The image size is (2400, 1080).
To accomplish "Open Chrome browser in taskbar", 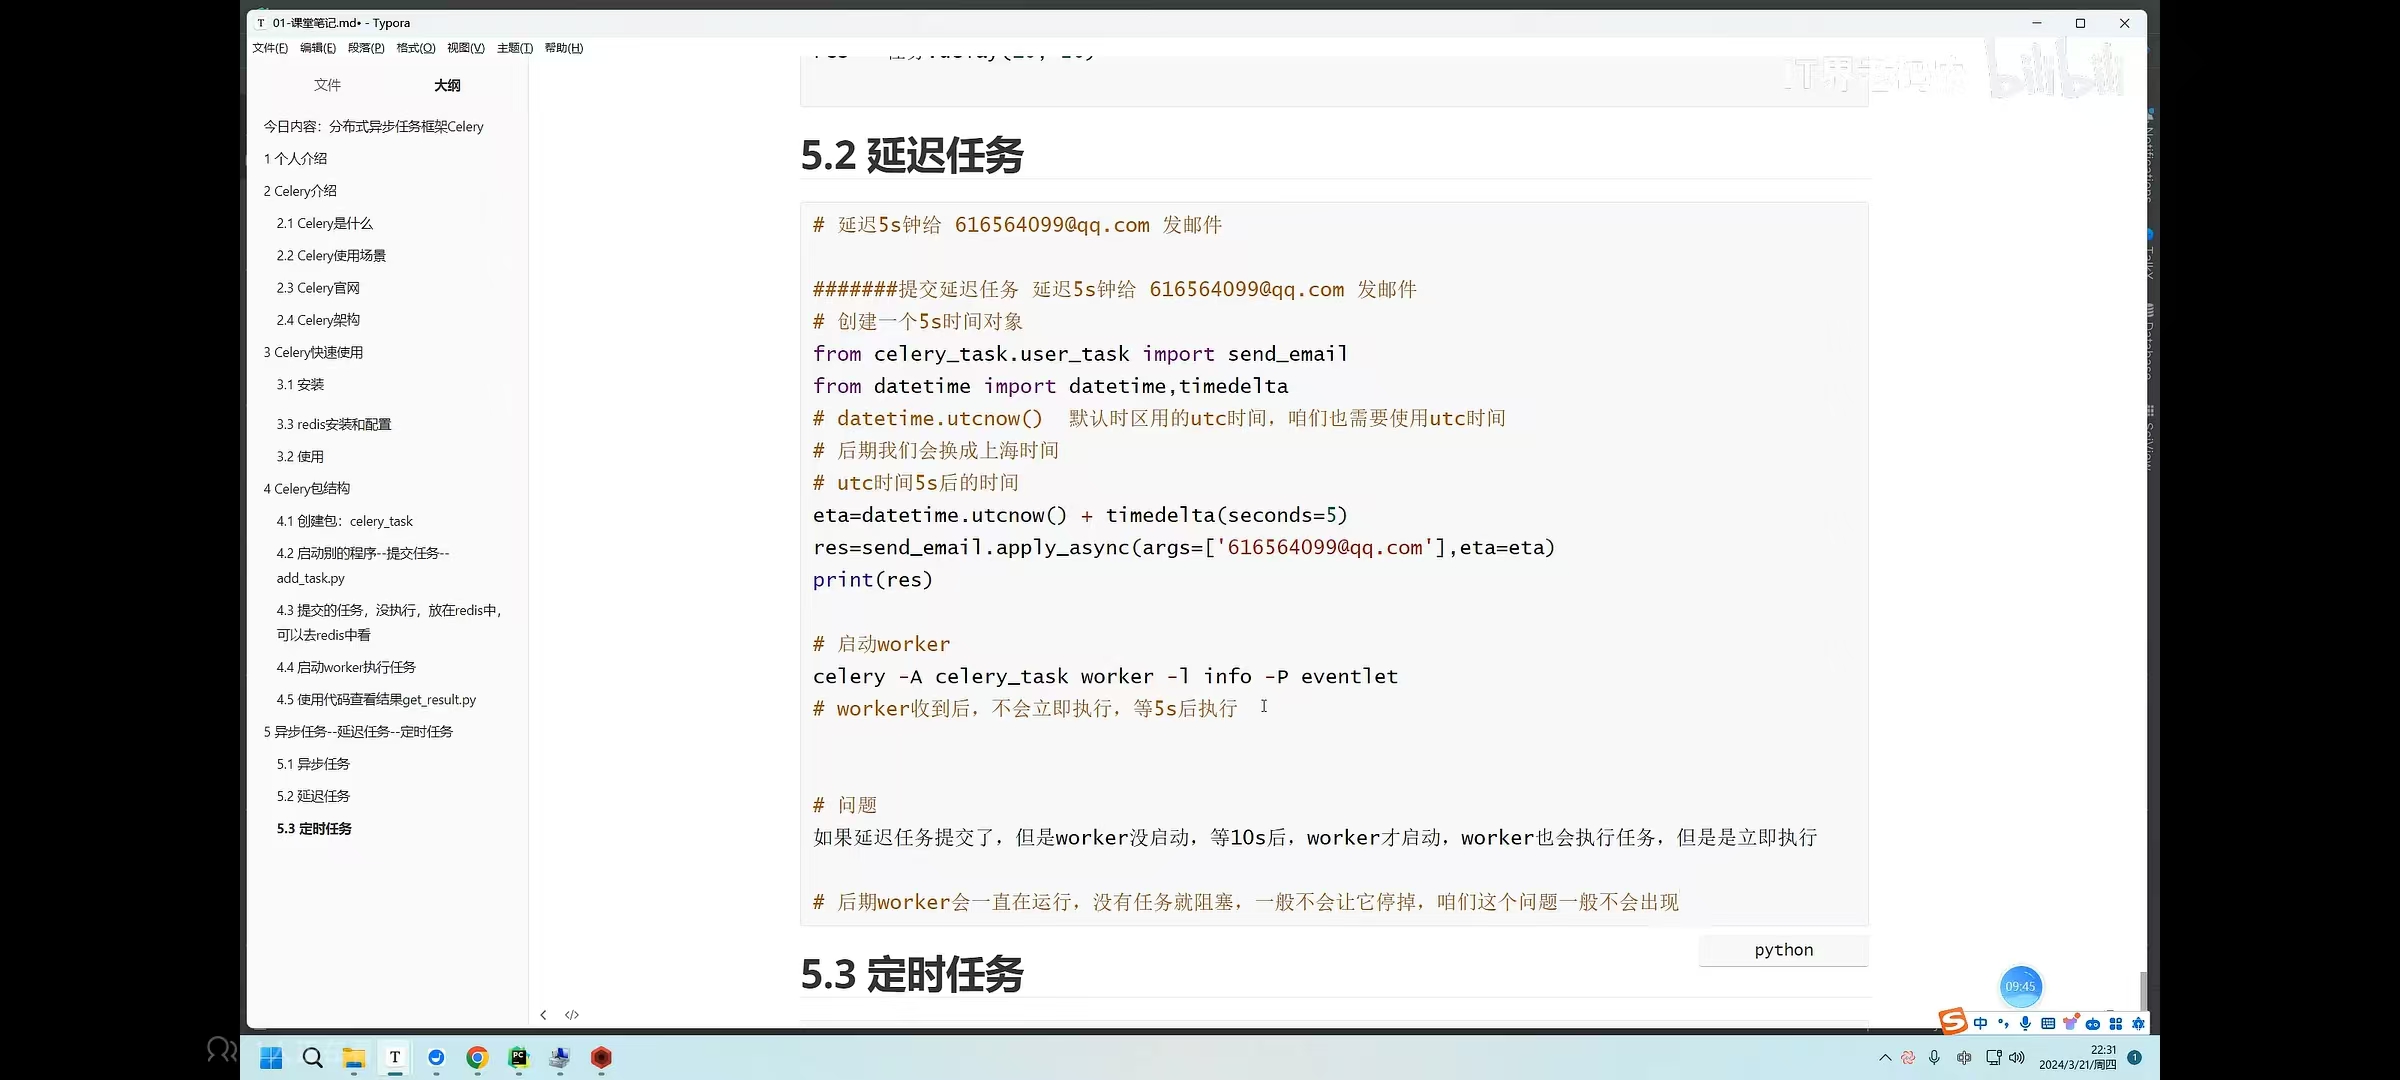I will click(x=477, y=1057).
